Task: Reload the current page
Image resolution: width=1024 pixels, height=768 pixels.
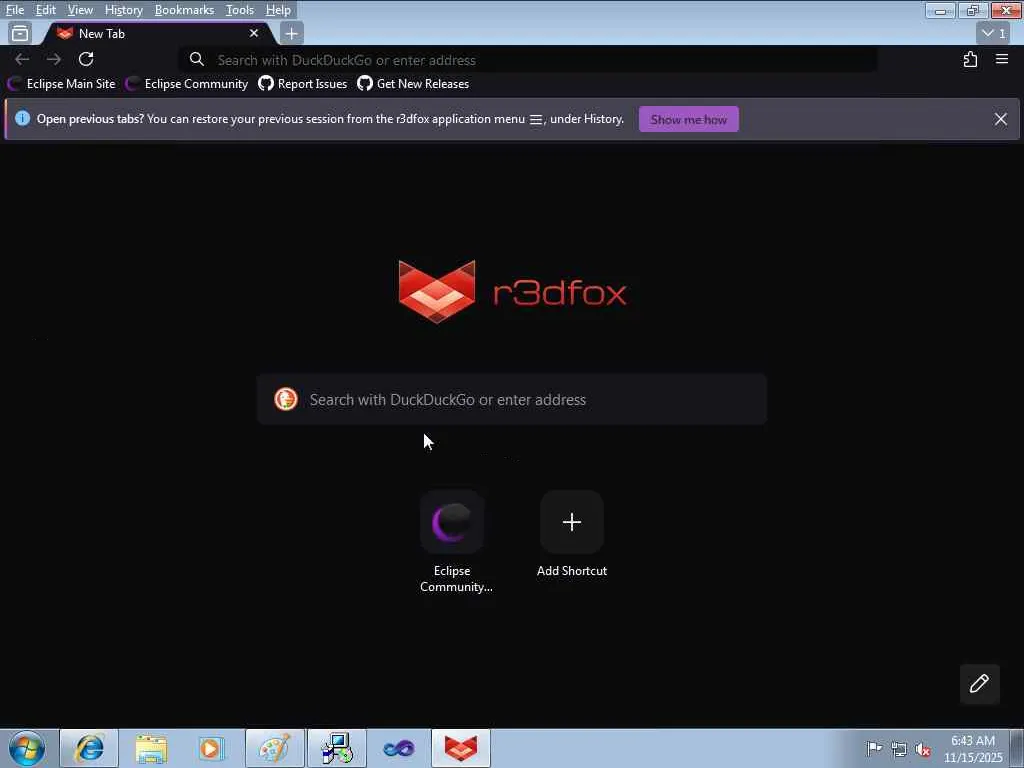Action: [86, 59]
